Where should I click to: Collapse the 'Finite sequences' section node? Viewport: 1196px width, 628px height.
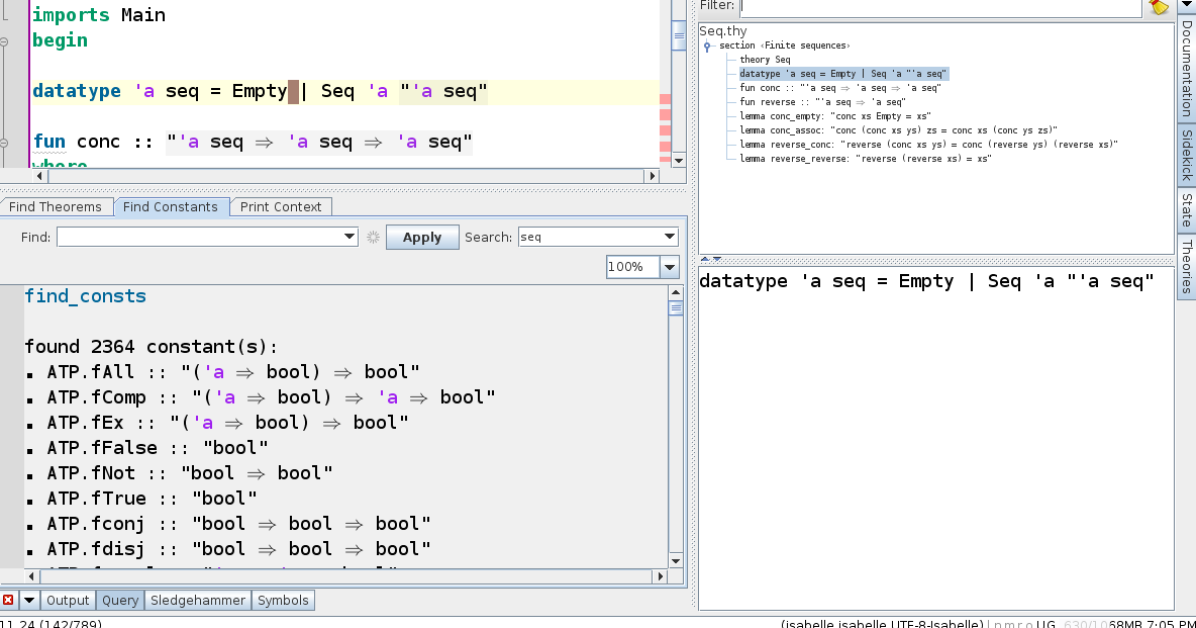(x=708, y=46)
